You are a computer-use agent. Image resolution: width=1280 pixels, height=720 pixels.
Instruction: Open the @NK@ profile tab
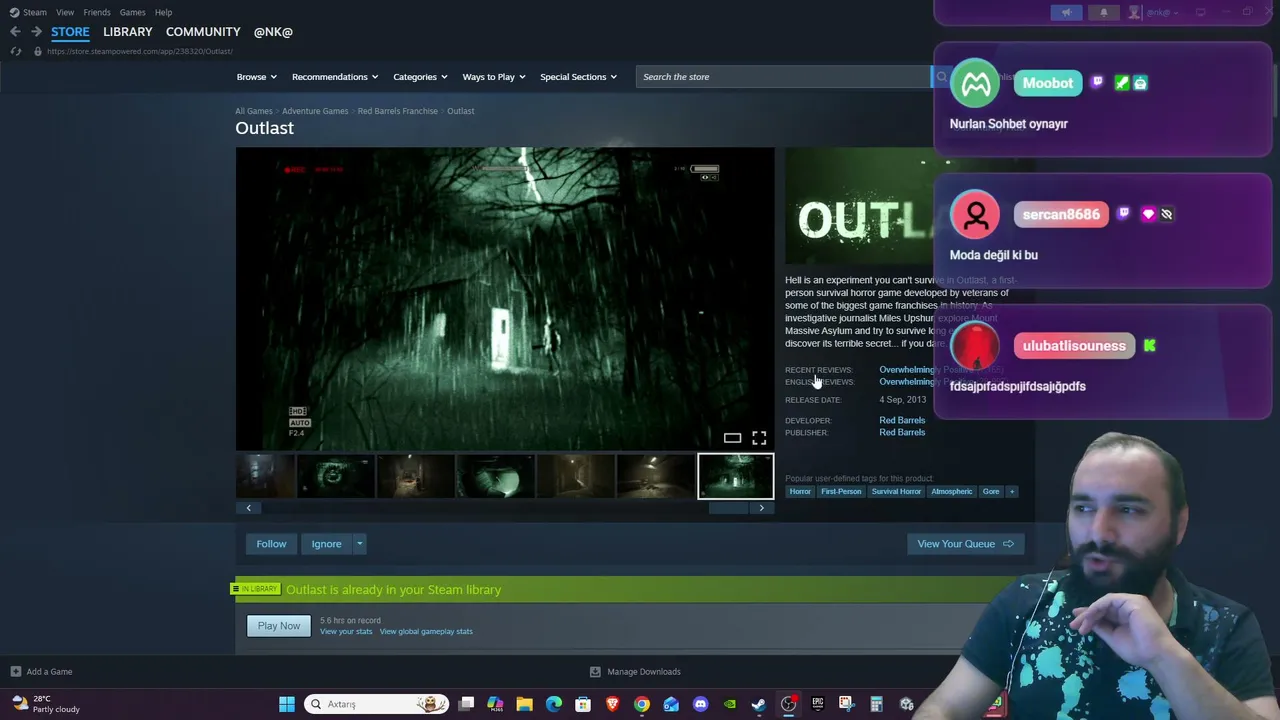coord(273,32)
